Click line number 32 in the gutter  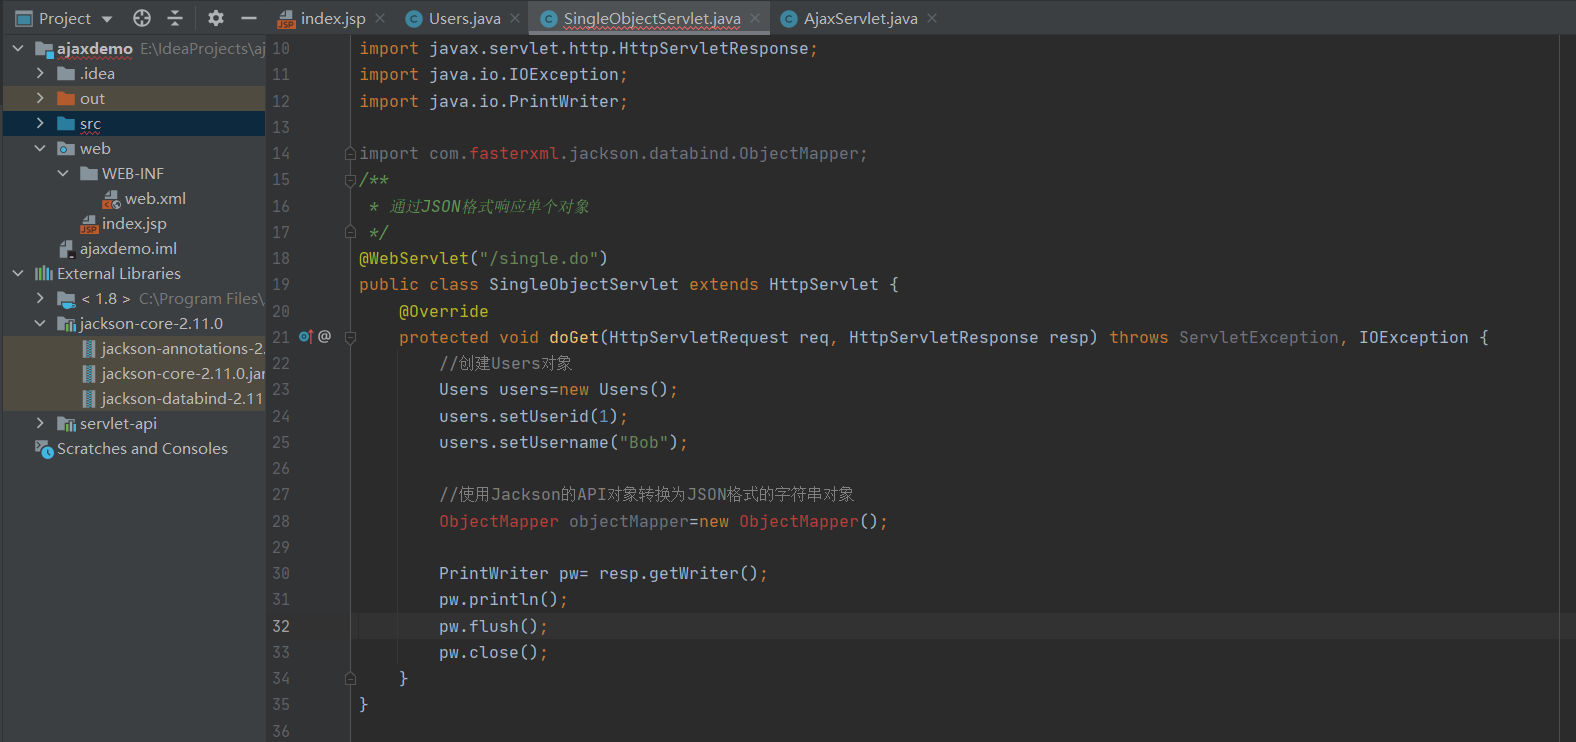point(281,626)
